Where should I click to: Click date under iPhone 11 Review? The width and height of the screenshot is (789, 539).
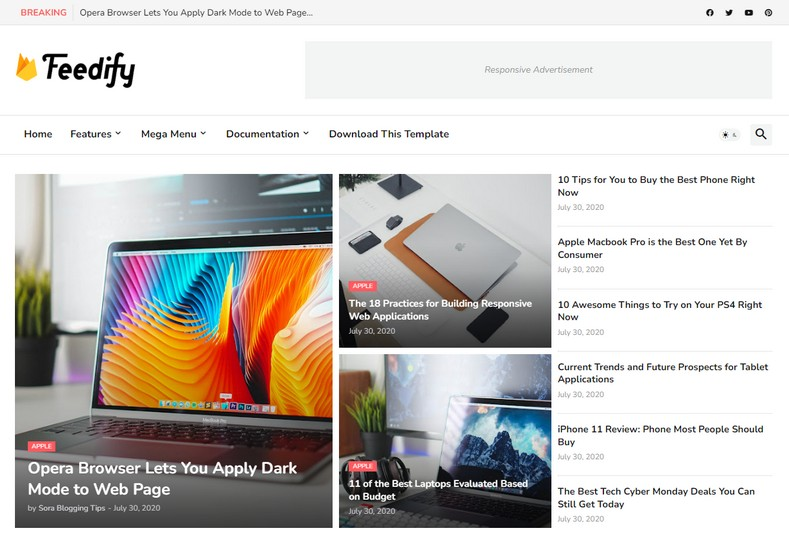(581, 457)
